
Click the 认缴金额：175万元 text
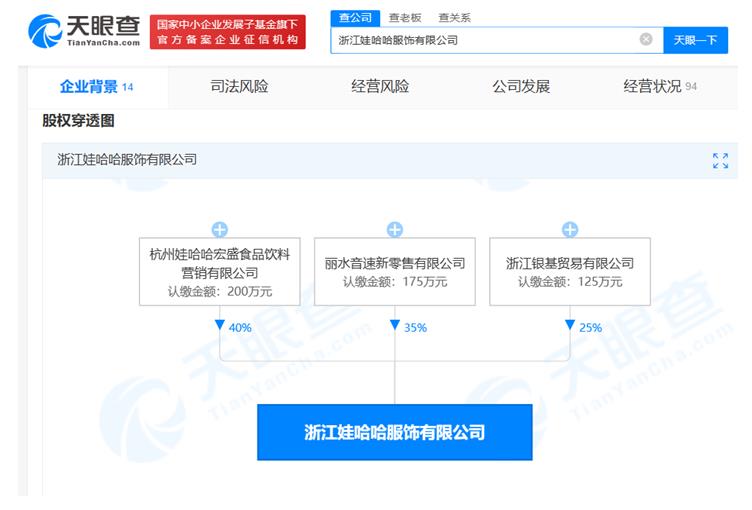(395, 282)
